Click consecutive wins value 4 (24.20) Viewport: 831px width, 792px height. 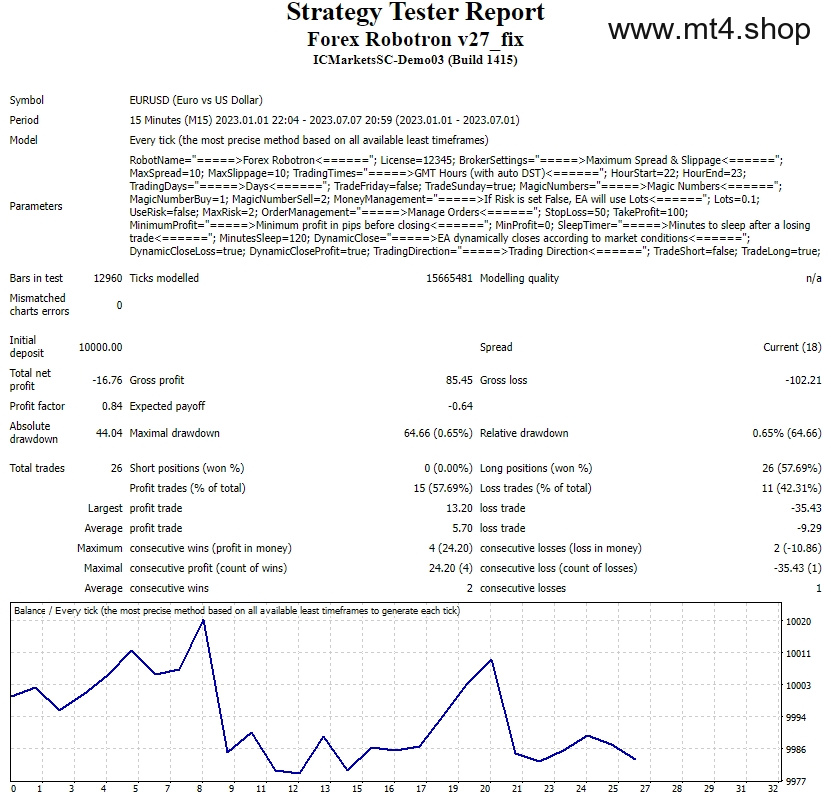click(450, 548)
